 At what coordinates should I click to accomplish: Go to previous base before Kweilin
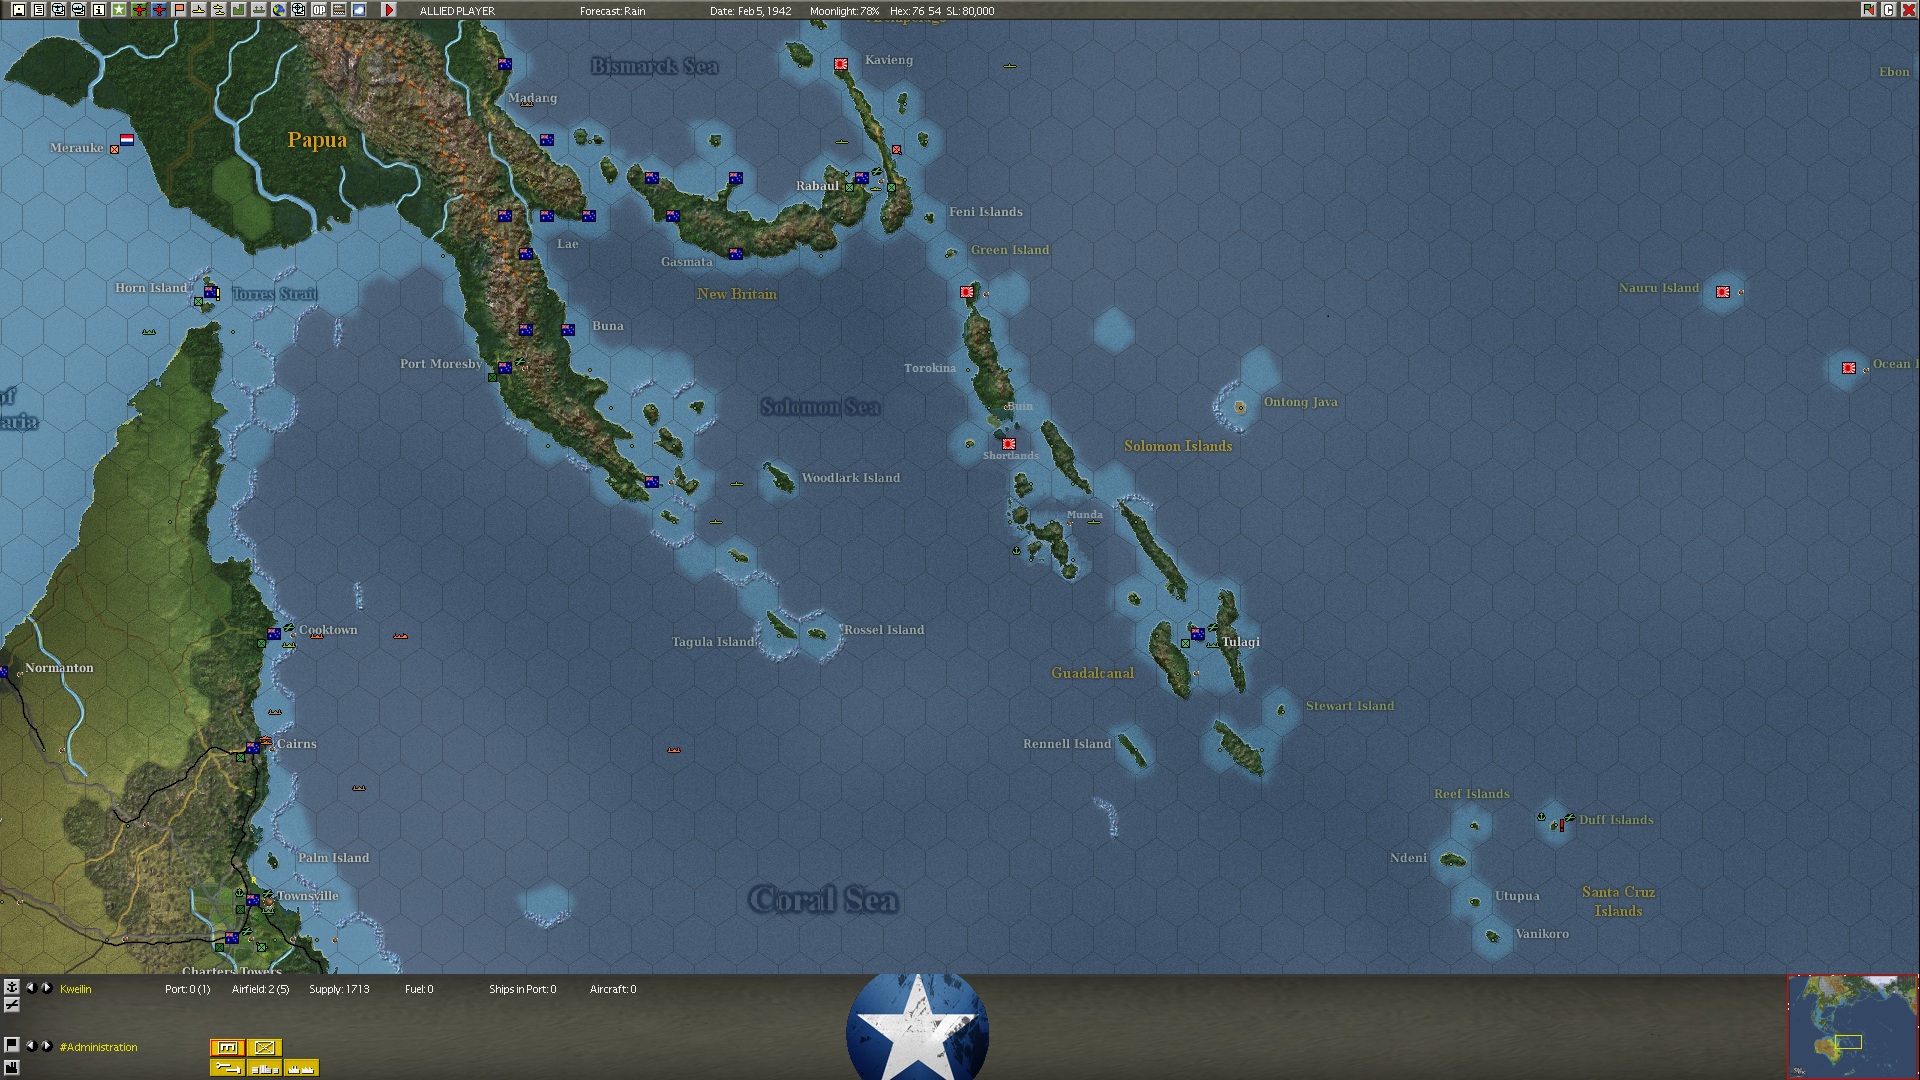coord(31,987)
